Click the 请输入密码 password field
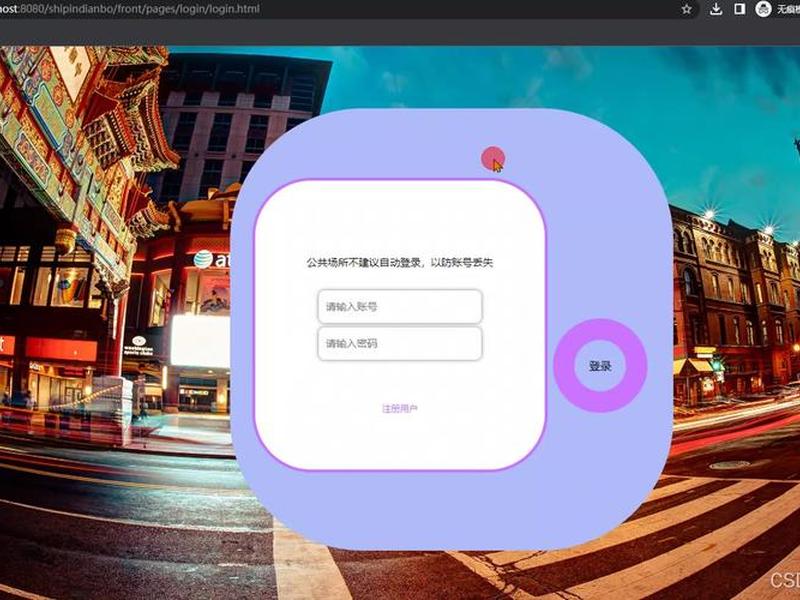The height and width of the screenshot is (600, 800). click(x=399, y=343)
